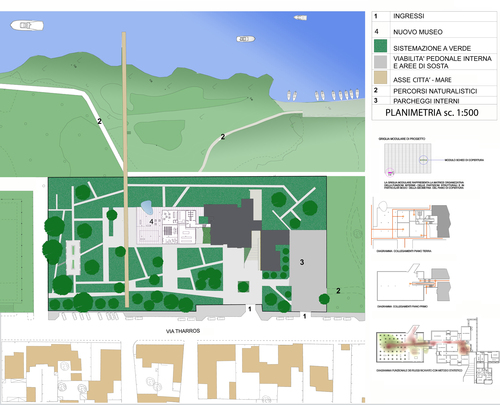The image size is (500, 405).
Task: Open the functional flow heatmap diagram
Action: pyautogui.click(x=437, y=350)
